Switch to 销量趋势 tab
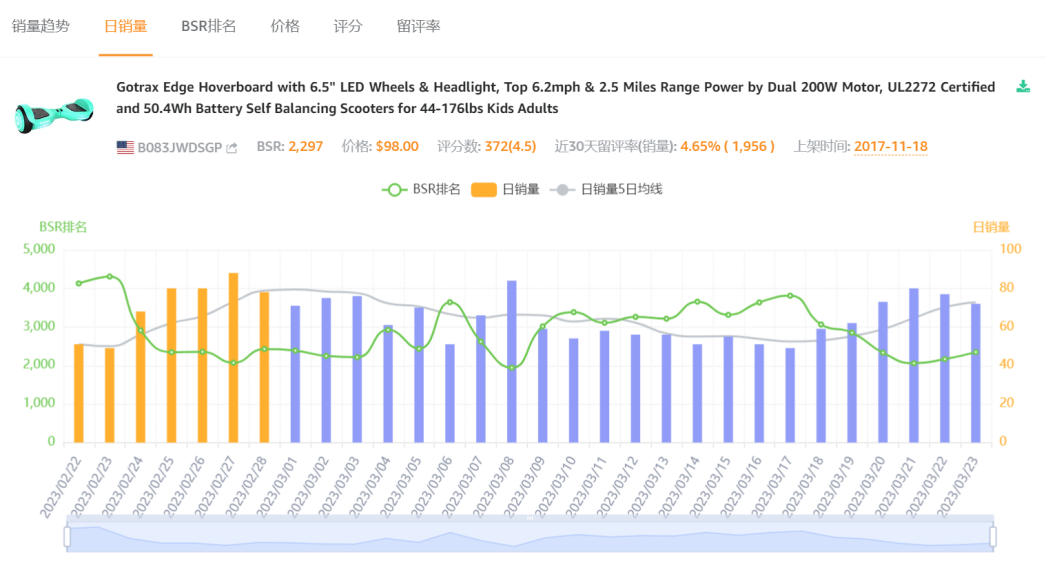The height and width of the screenshot is (570, 1046). click(41, 26)
